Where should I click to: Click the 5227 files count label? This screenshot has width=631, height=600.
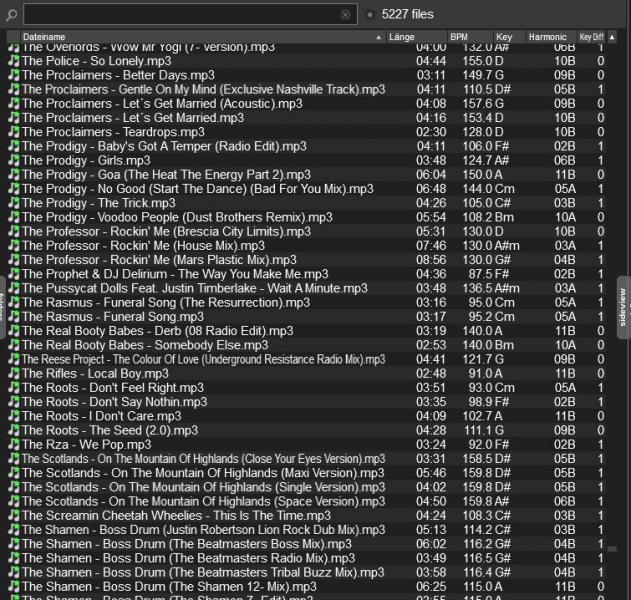tap(407, 14)
